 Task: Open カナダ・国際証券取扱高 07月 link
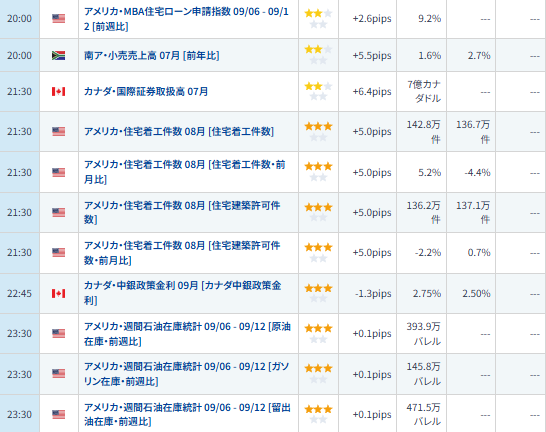pyautogui.click(x=146, y=92)
